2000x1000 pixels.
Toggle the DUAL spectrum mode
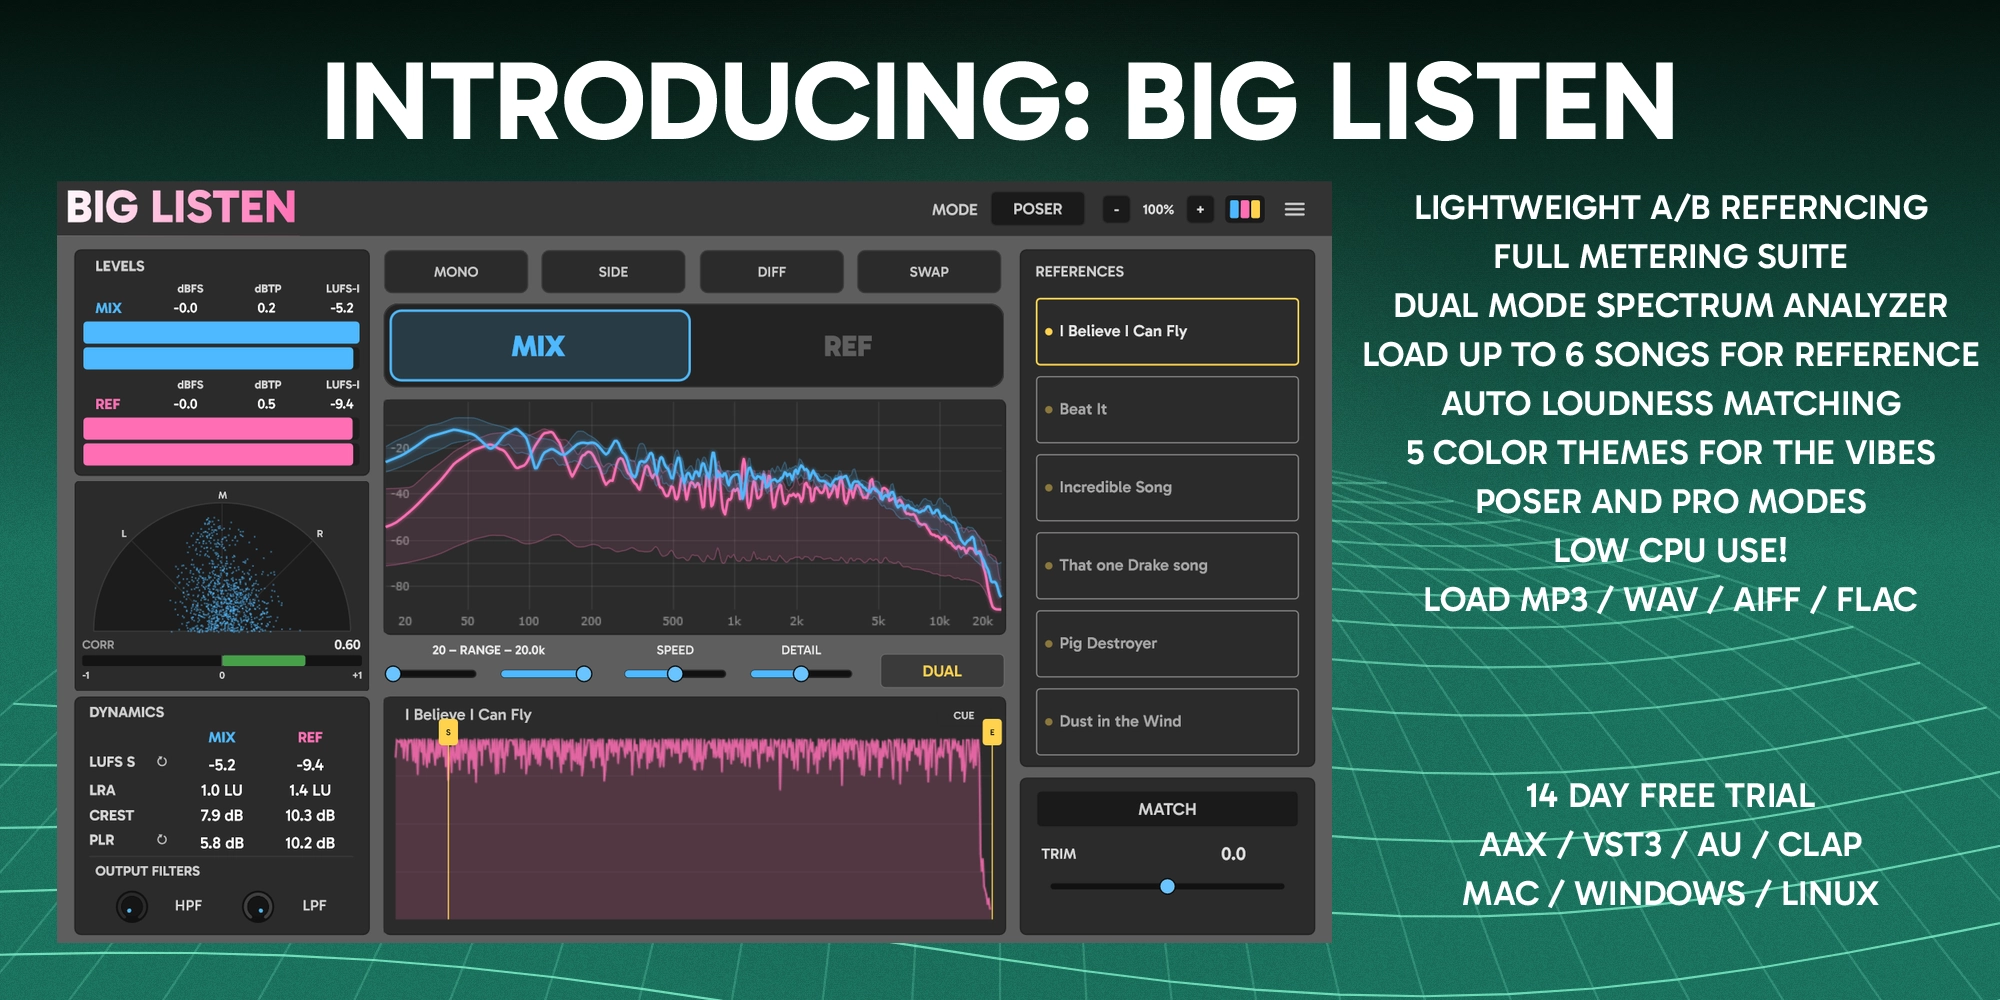(942, 671)
